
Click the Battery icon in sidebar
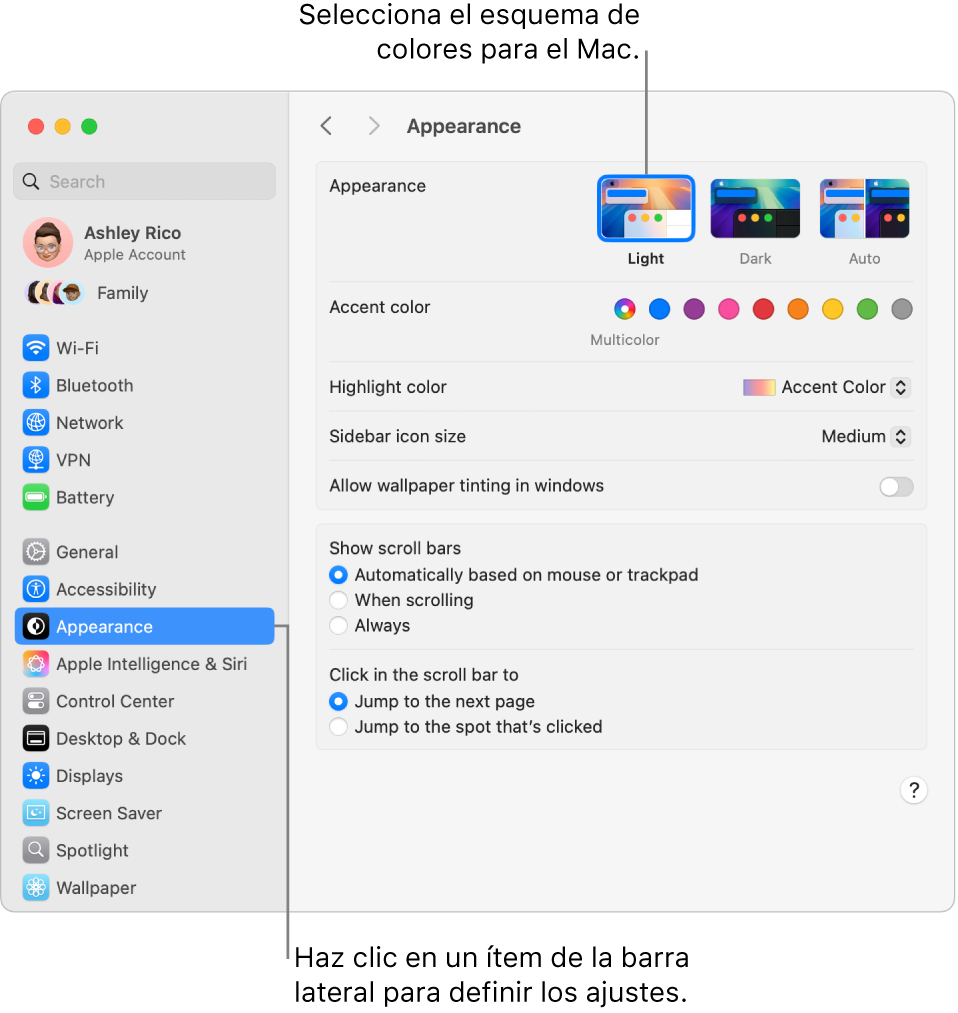36,497
